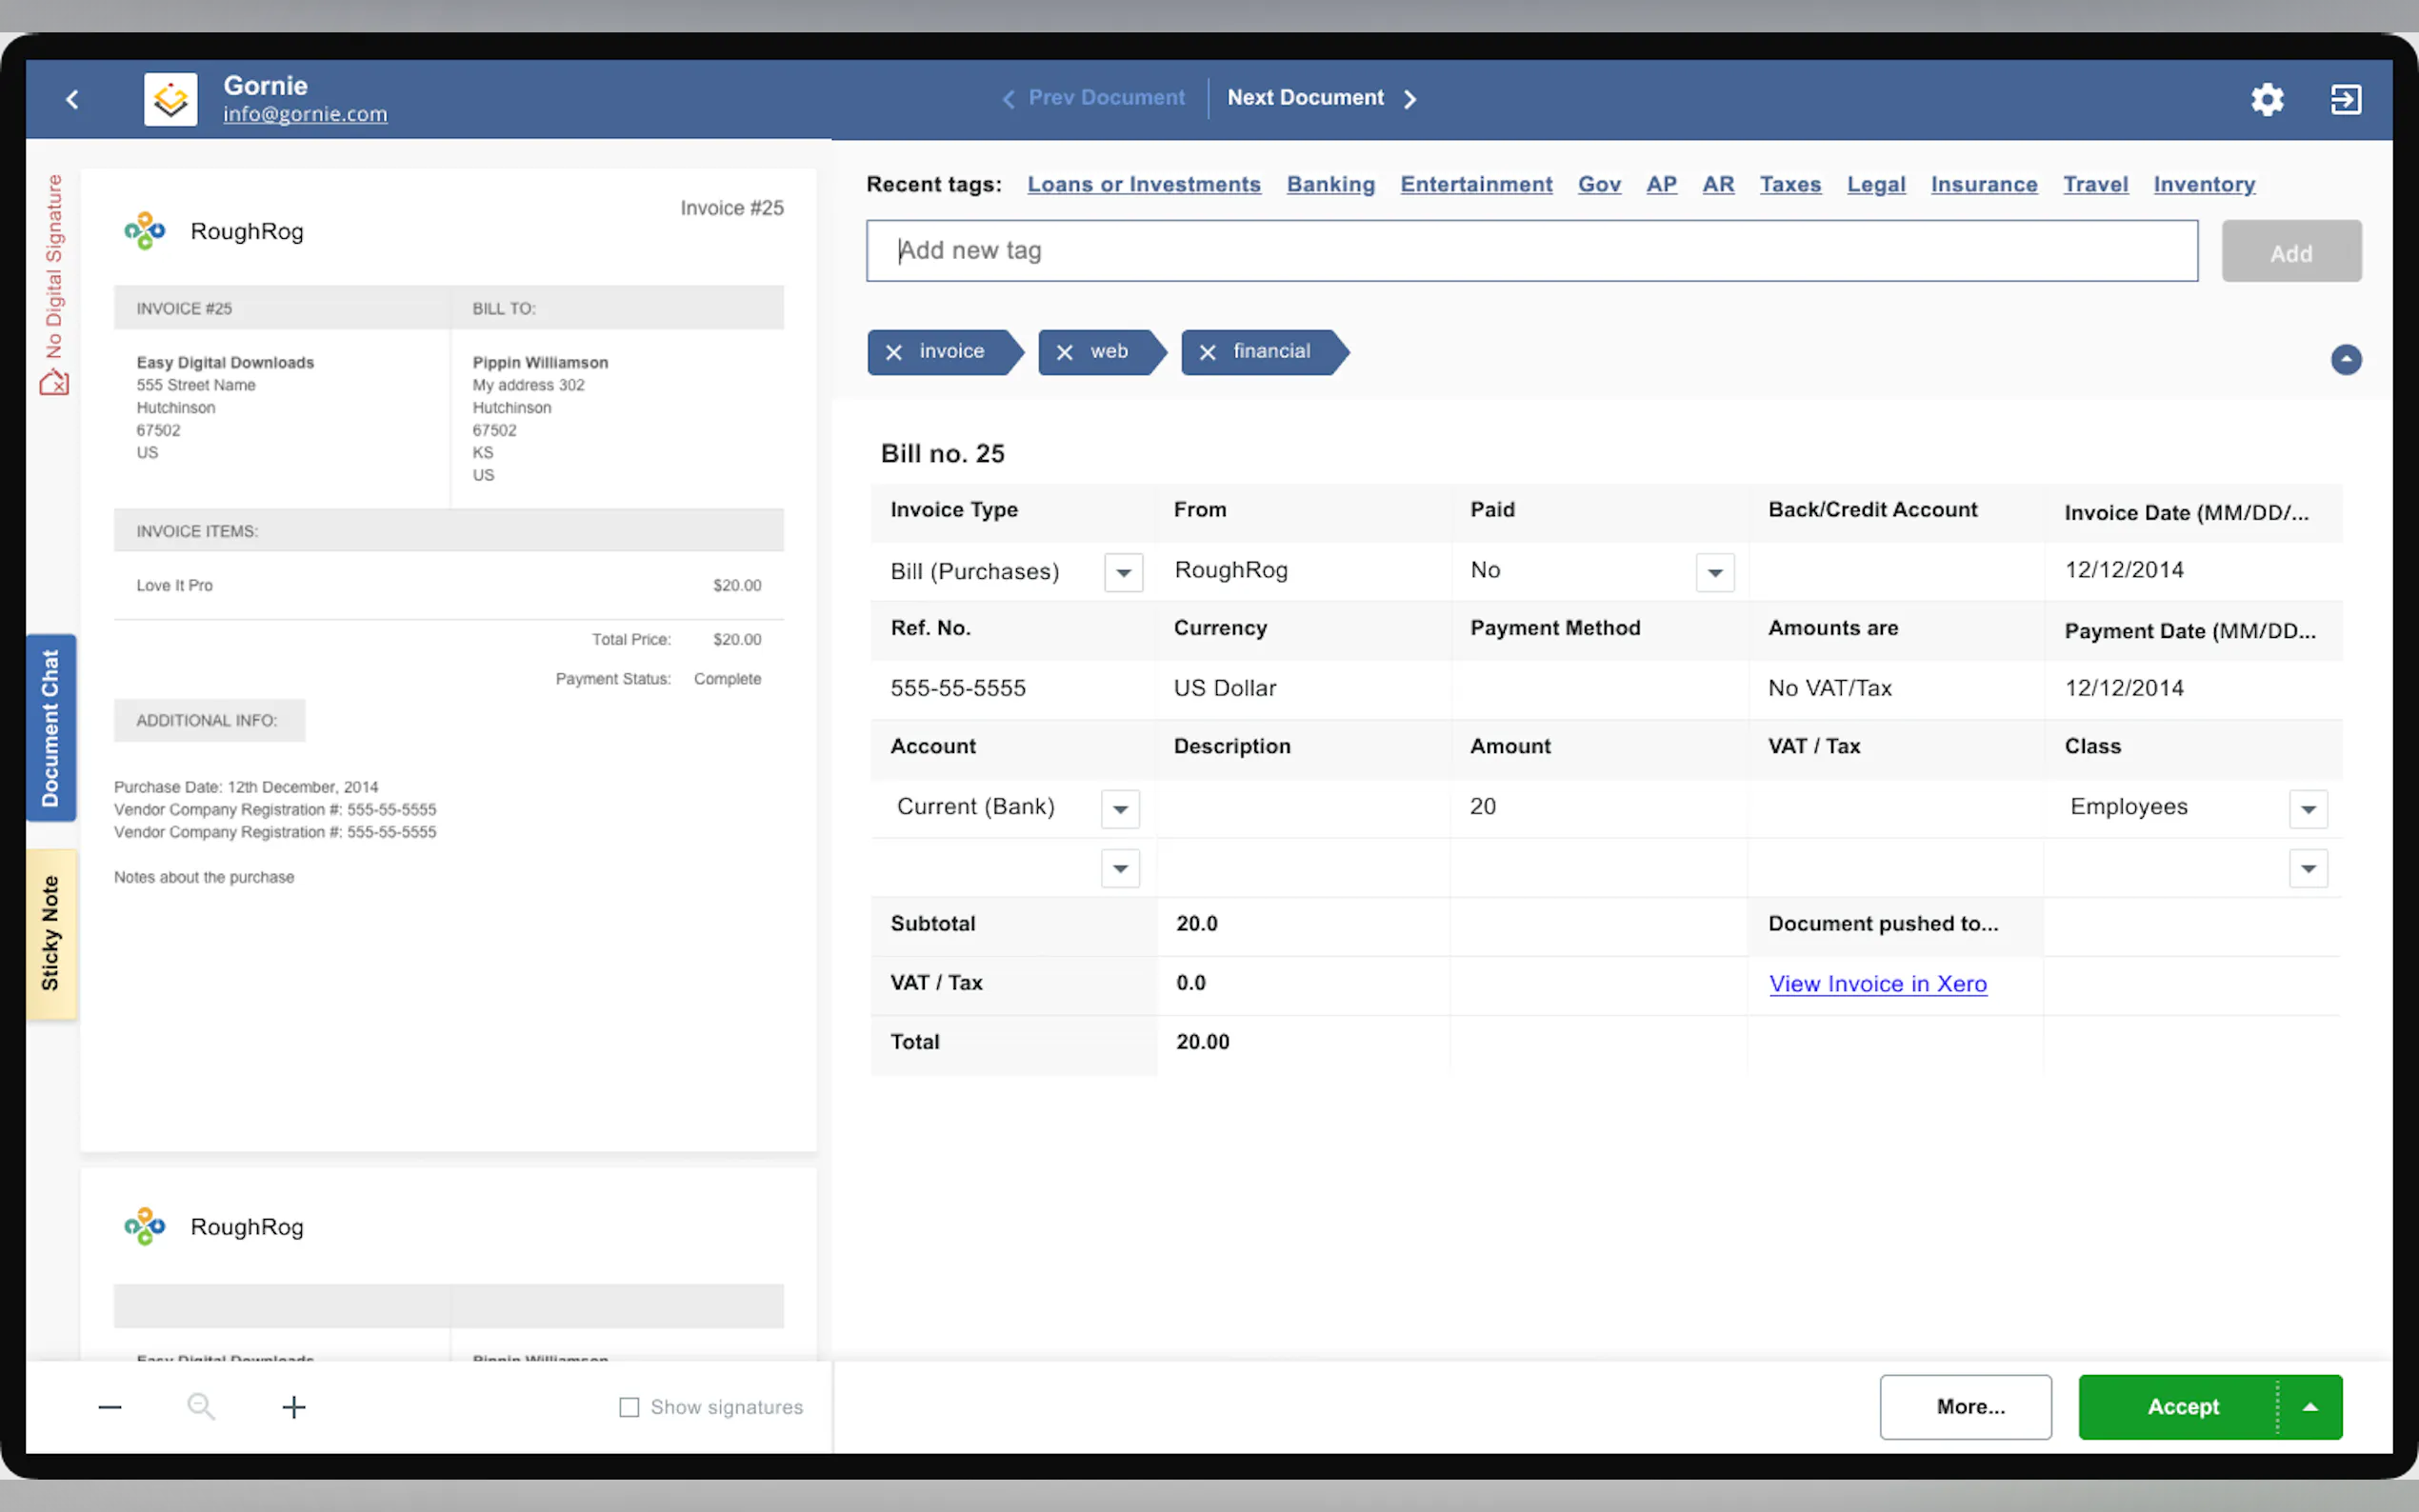Open the Sticky Note side tab
The width and height of the screenshot is (2419, 1512).
click(x=51, y=934)
